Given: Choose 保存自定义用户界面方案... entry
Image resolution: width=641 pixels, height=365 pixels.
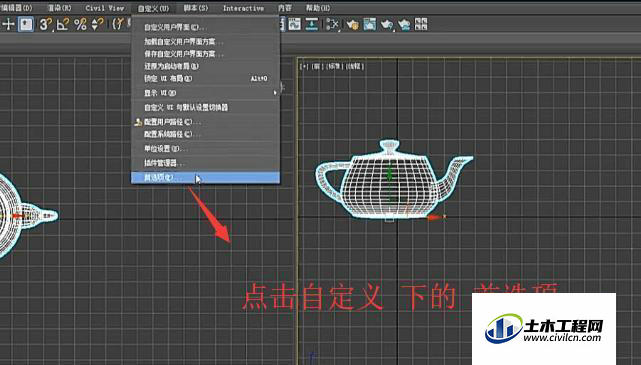Looking at the screenshot, I should (205, 54).
